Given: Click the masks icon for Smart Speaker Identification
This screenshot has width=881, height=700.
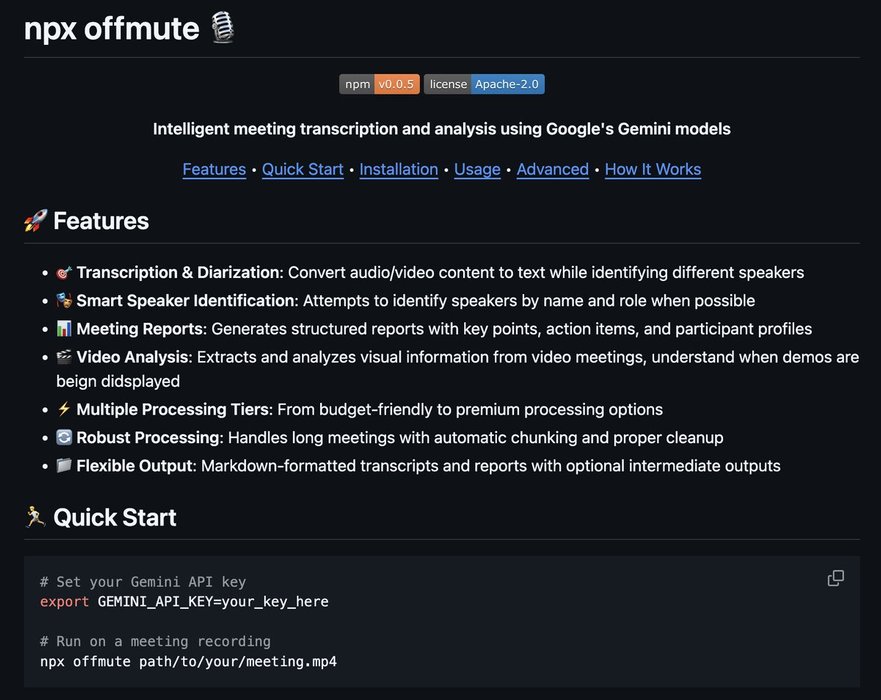Looking at the screenshot, I should 64,301.
